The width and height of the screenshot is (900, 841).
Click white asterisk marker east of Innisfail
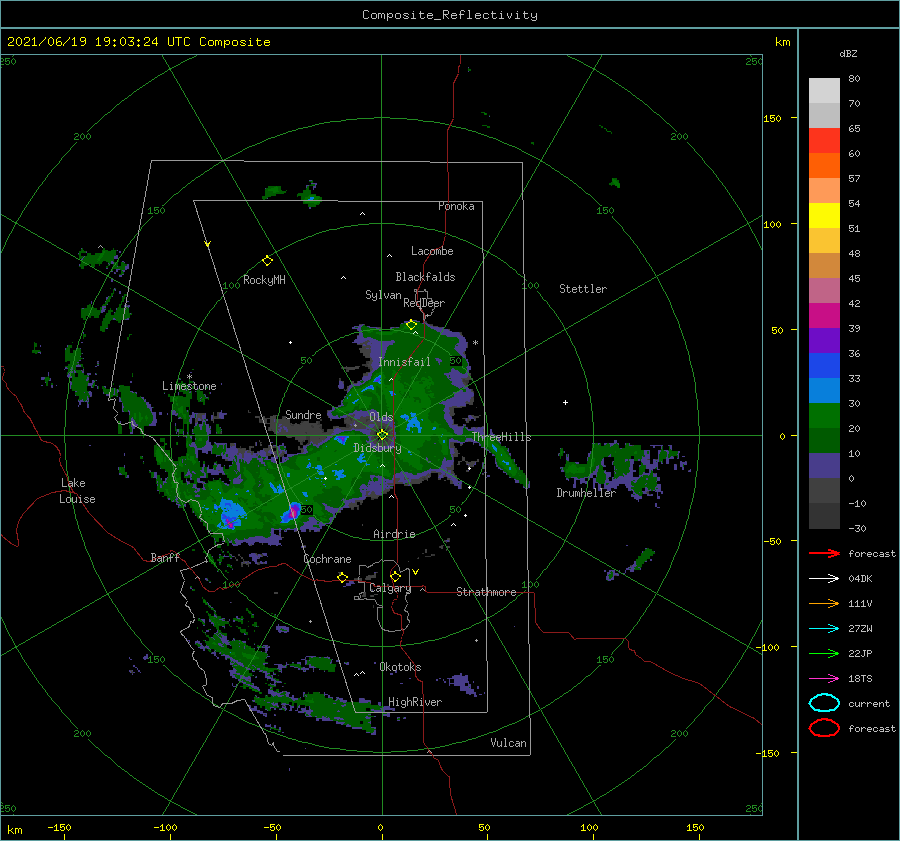coord(475,343)
